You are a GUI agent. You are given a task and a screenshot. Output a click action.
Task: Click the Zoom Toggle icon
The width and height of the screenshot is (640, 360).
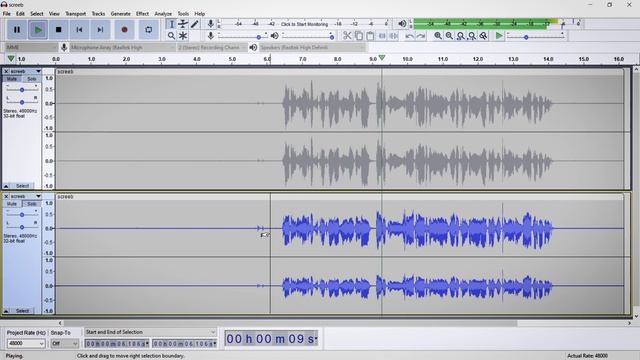point(483,36)
